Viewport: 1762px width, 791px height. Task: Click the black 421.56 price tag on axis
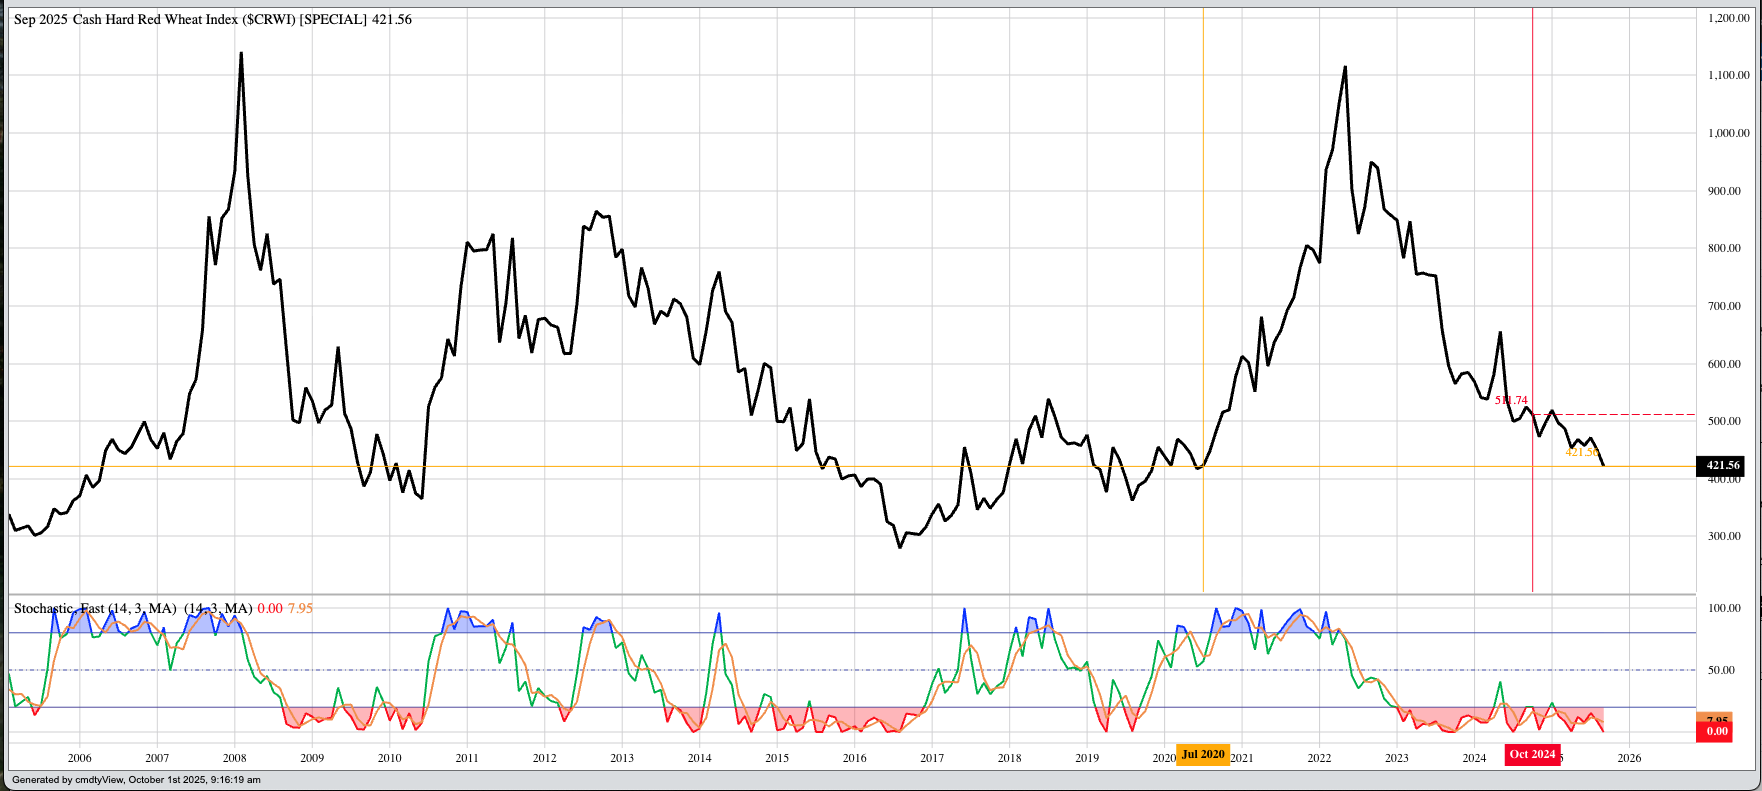coord(1722,466)
